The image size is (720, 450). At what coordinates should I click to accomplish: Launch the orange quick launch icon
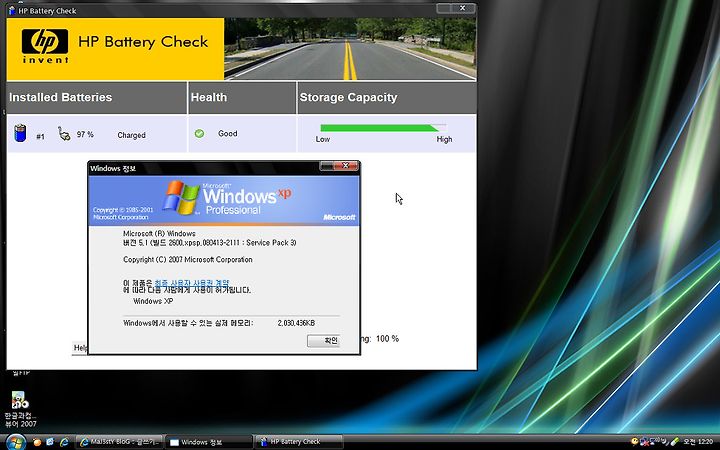tap(37, 442)
